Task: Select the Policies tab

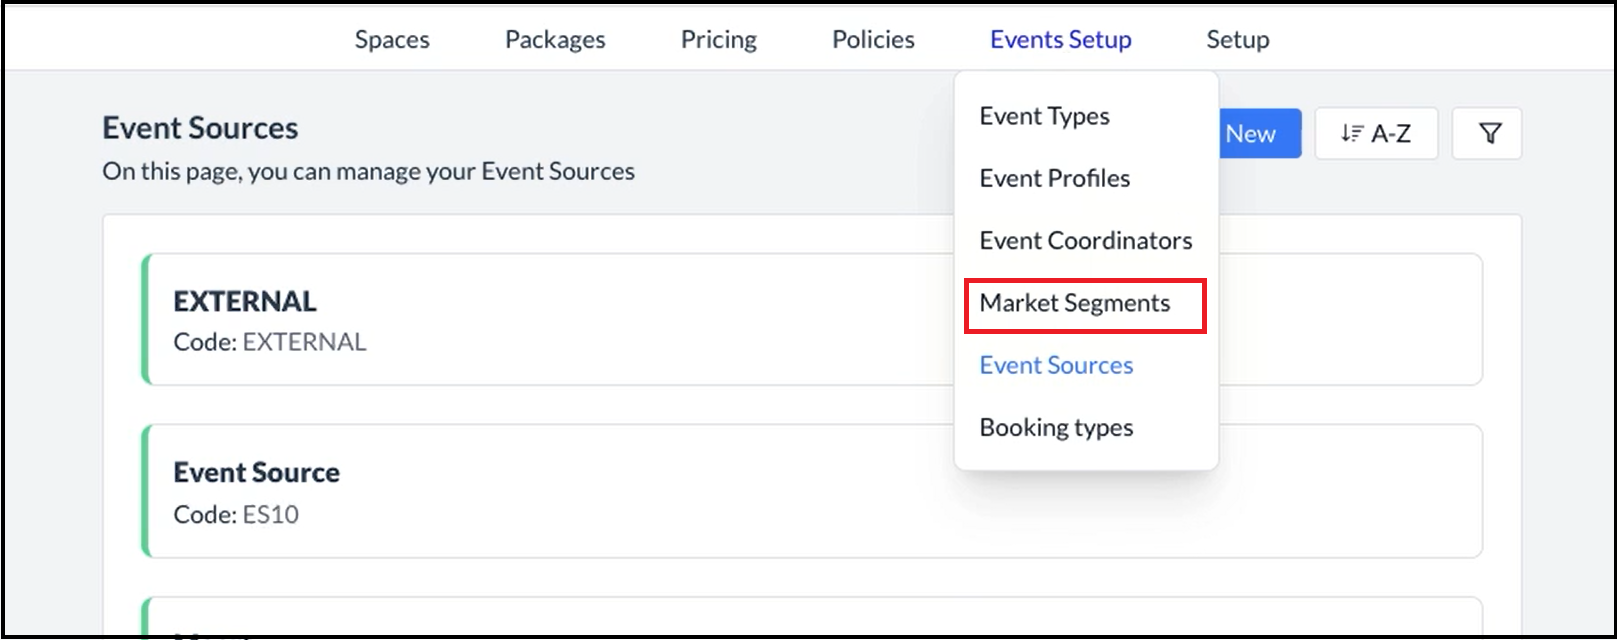Action: click(x=873, y=39)
